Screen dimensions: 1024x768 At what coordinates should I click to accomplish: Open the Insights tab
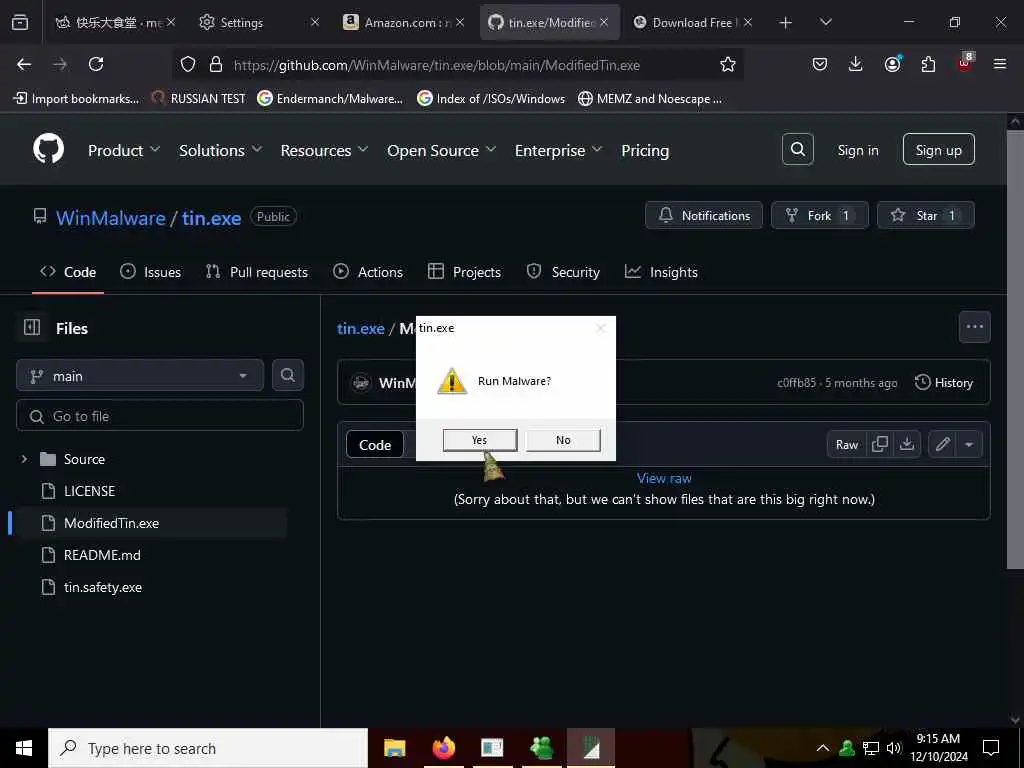coord(661,272)
